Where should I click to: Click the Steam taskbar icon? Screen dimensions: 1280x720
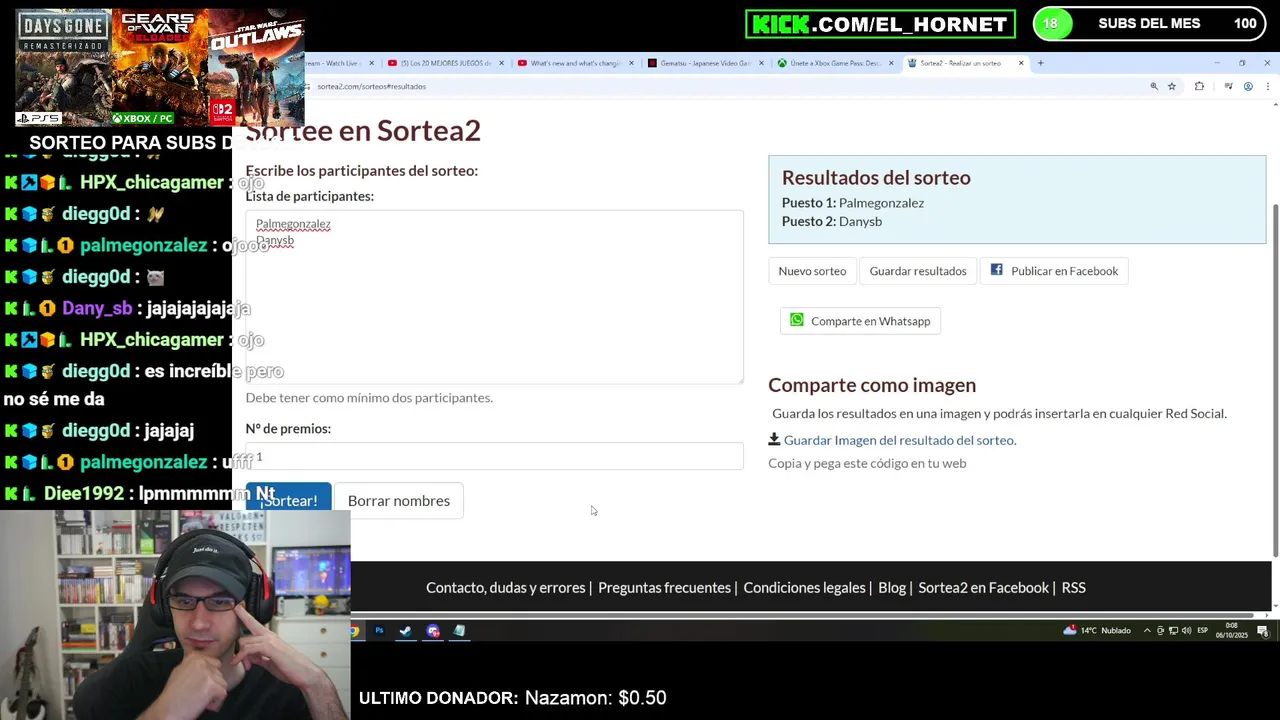tap(405, 631)
